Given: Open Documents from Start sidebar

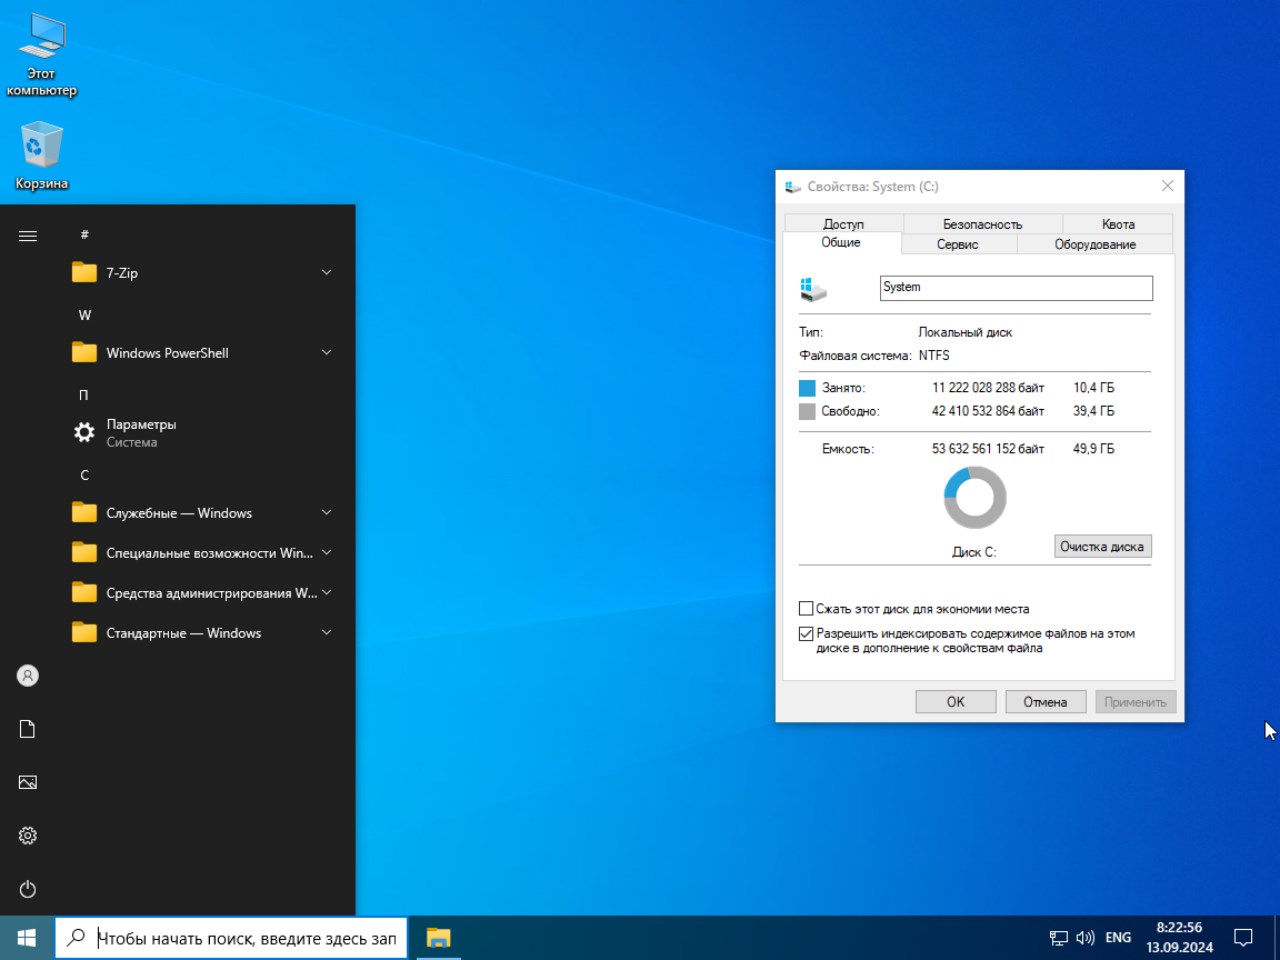Looking at the screenshot, I should click(x=28, y=729).
